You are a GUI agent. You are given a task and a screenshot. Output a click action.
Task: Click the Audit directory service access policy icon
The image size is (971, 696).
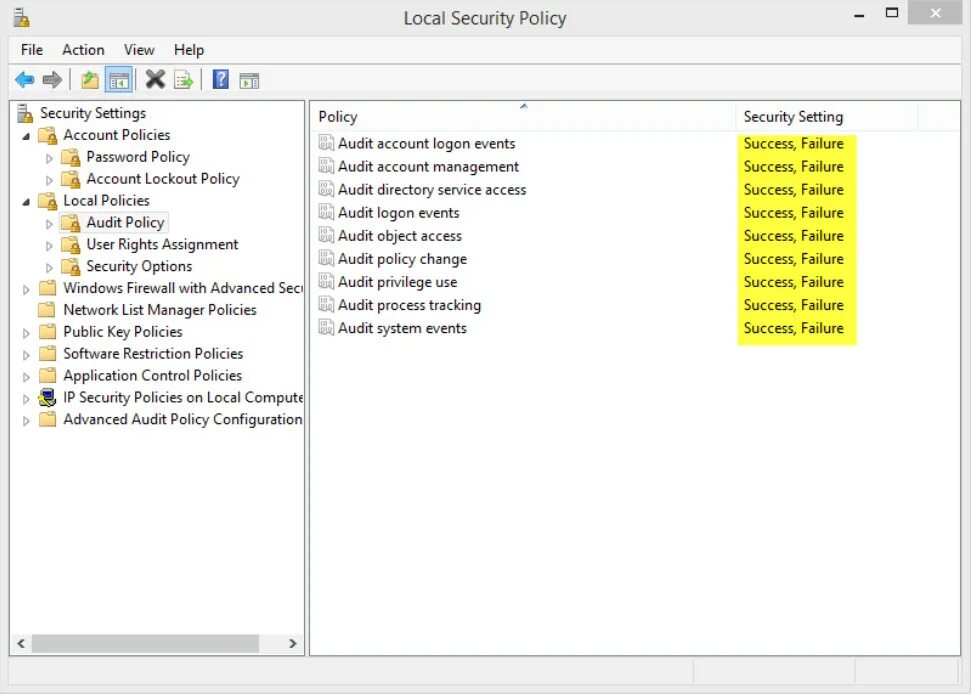click(326, 189)
